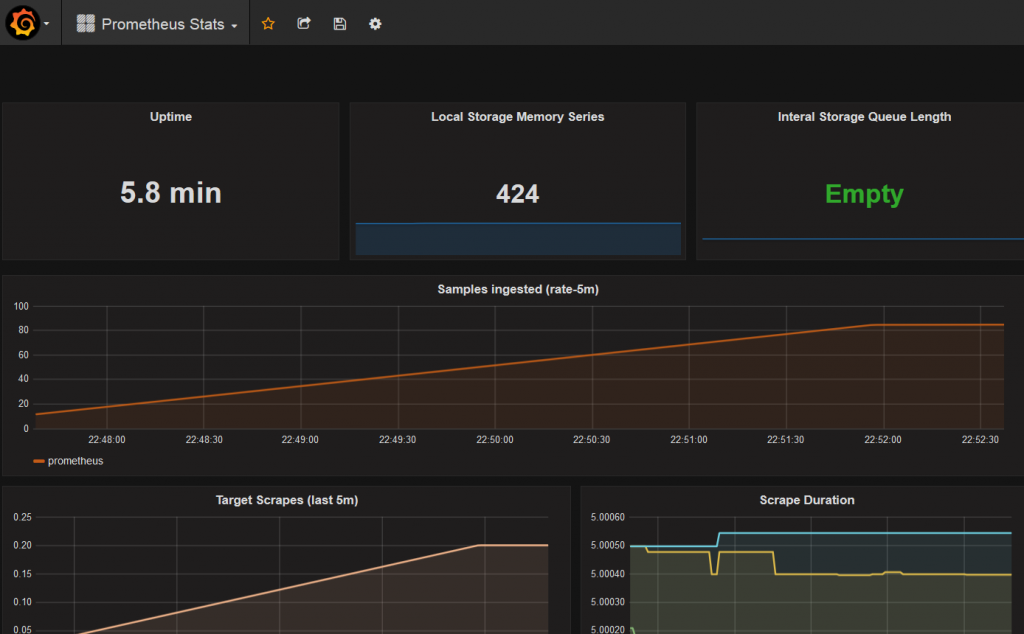Click the Samples ingested (rate-5m) title

point(518,289)
